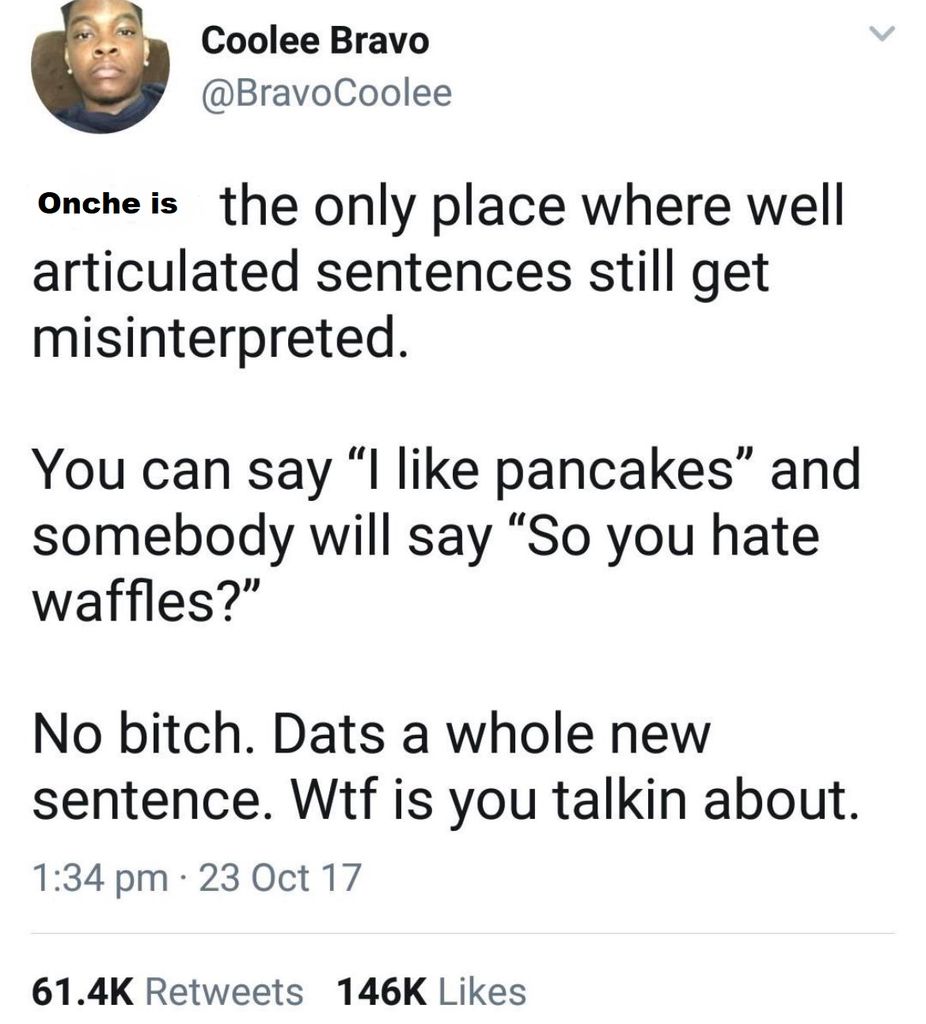View the Retweets list label
This screenshot has height=1024, width=926.
225,991
